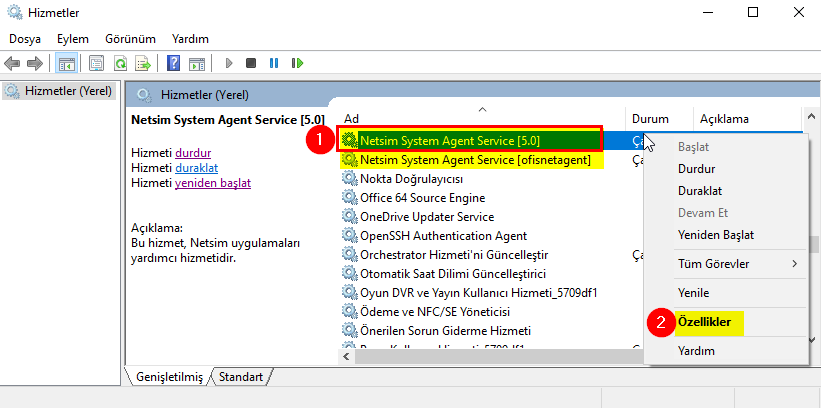821x408 pixels.
Task: Select Netsim System Agent Service [ofisnetagent] row
Action: coord(475,160)
